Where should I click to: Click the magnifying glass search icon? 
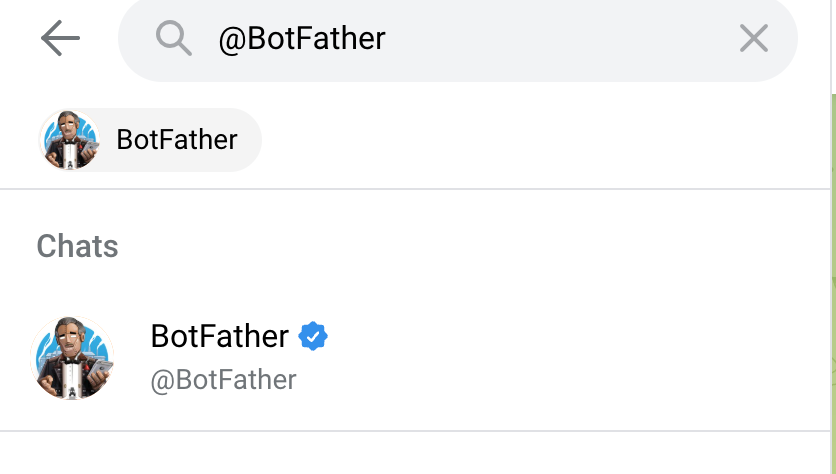click(x=174, y=39)
